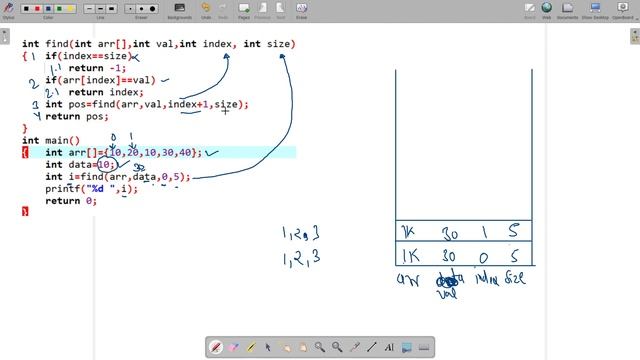This screenshot has height=360, width=640.
Task: Click the Redo button
Action: (x=223, y=10)
